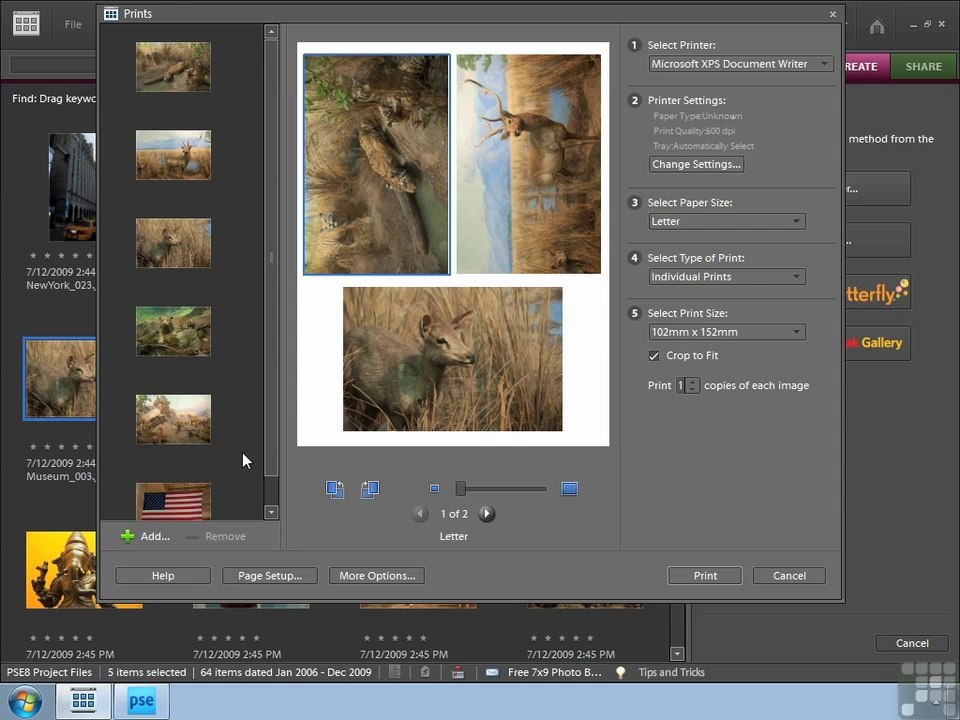The width and height of the screenshot is (960, 720).
Task: Open Select Type of Print dropdown
Action: [727, 277]
